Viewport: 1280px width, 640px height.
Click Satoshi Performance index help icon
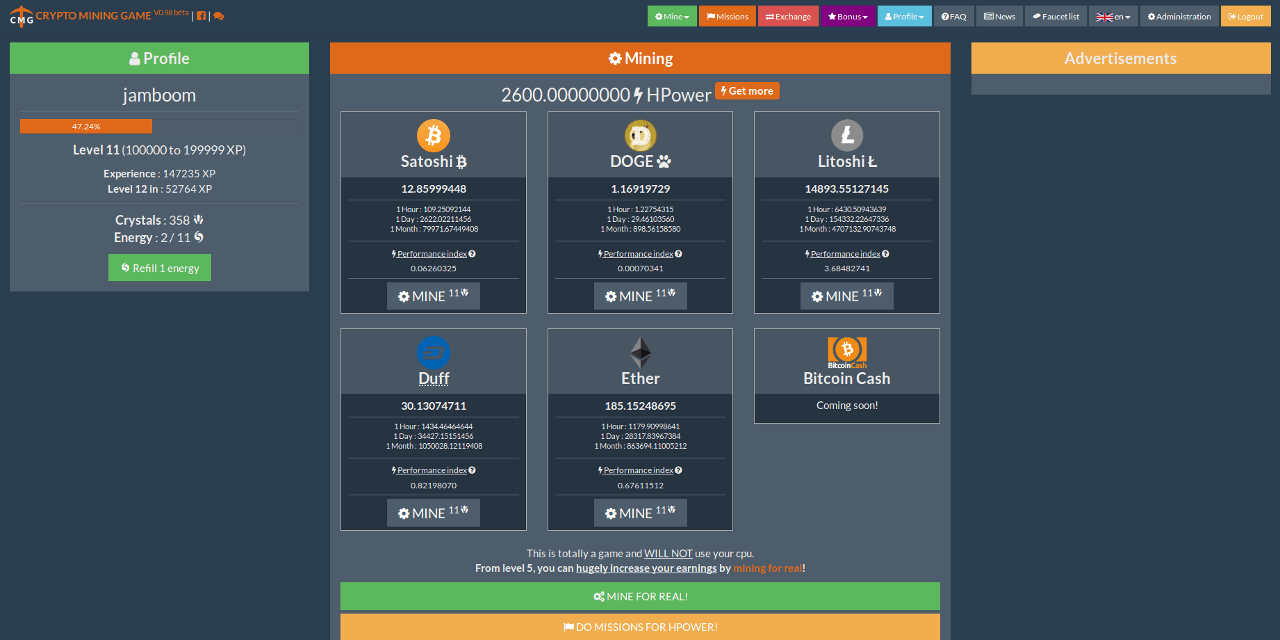(472, 254)
